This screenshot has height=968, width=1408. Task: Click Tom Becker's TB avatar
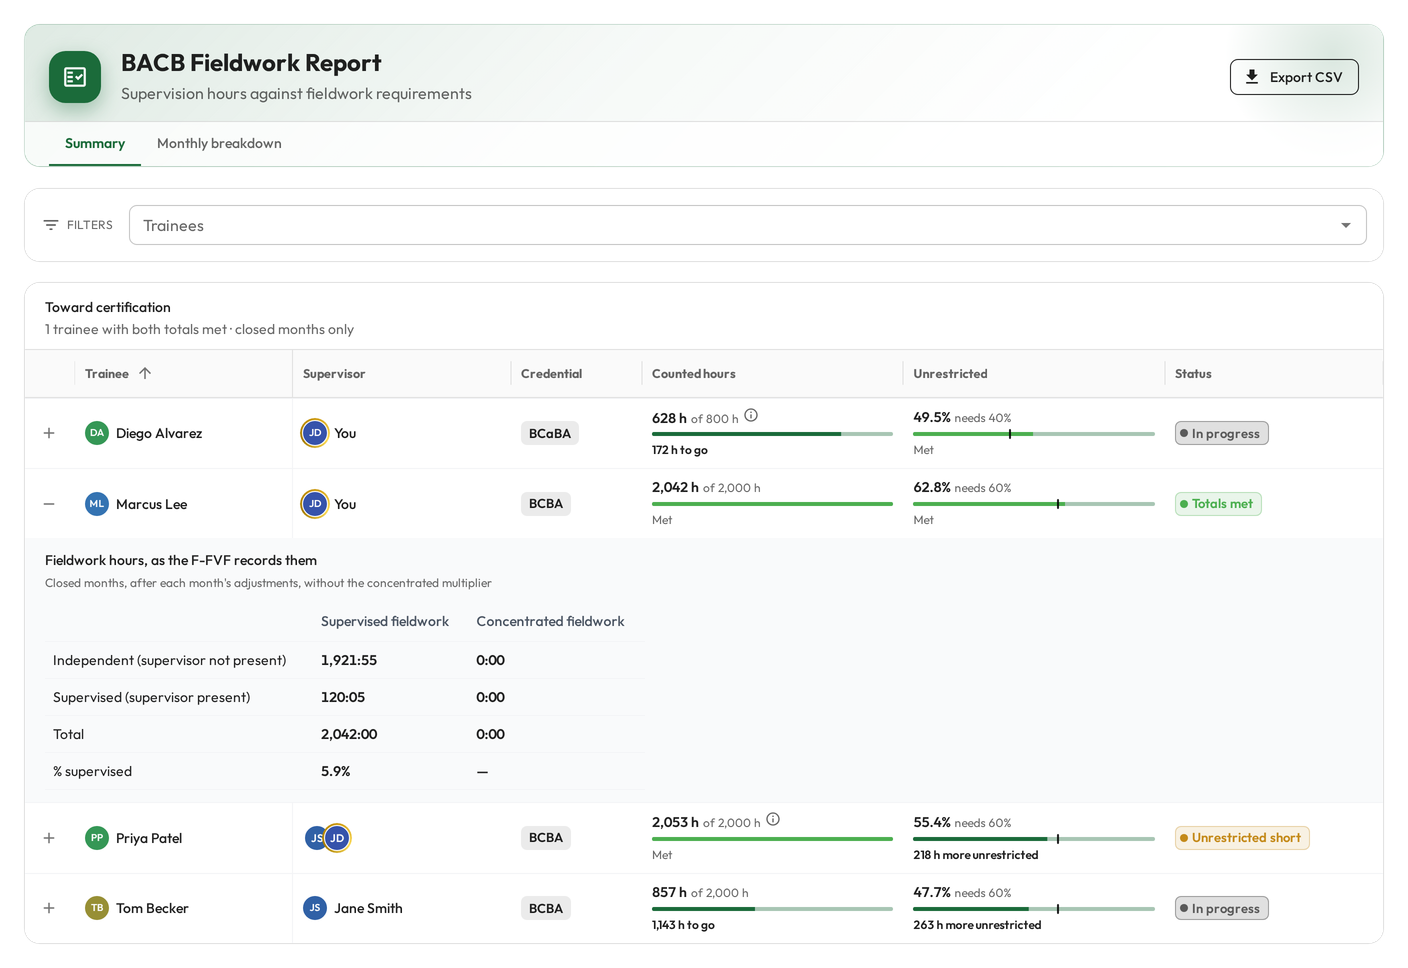point(97,908)
